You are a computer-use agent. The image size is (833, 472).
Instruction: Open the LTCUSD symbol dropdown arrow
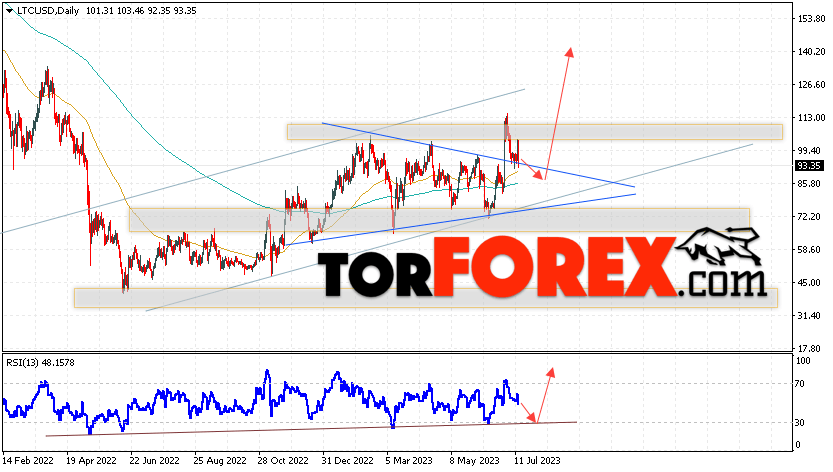click(9, 11)
